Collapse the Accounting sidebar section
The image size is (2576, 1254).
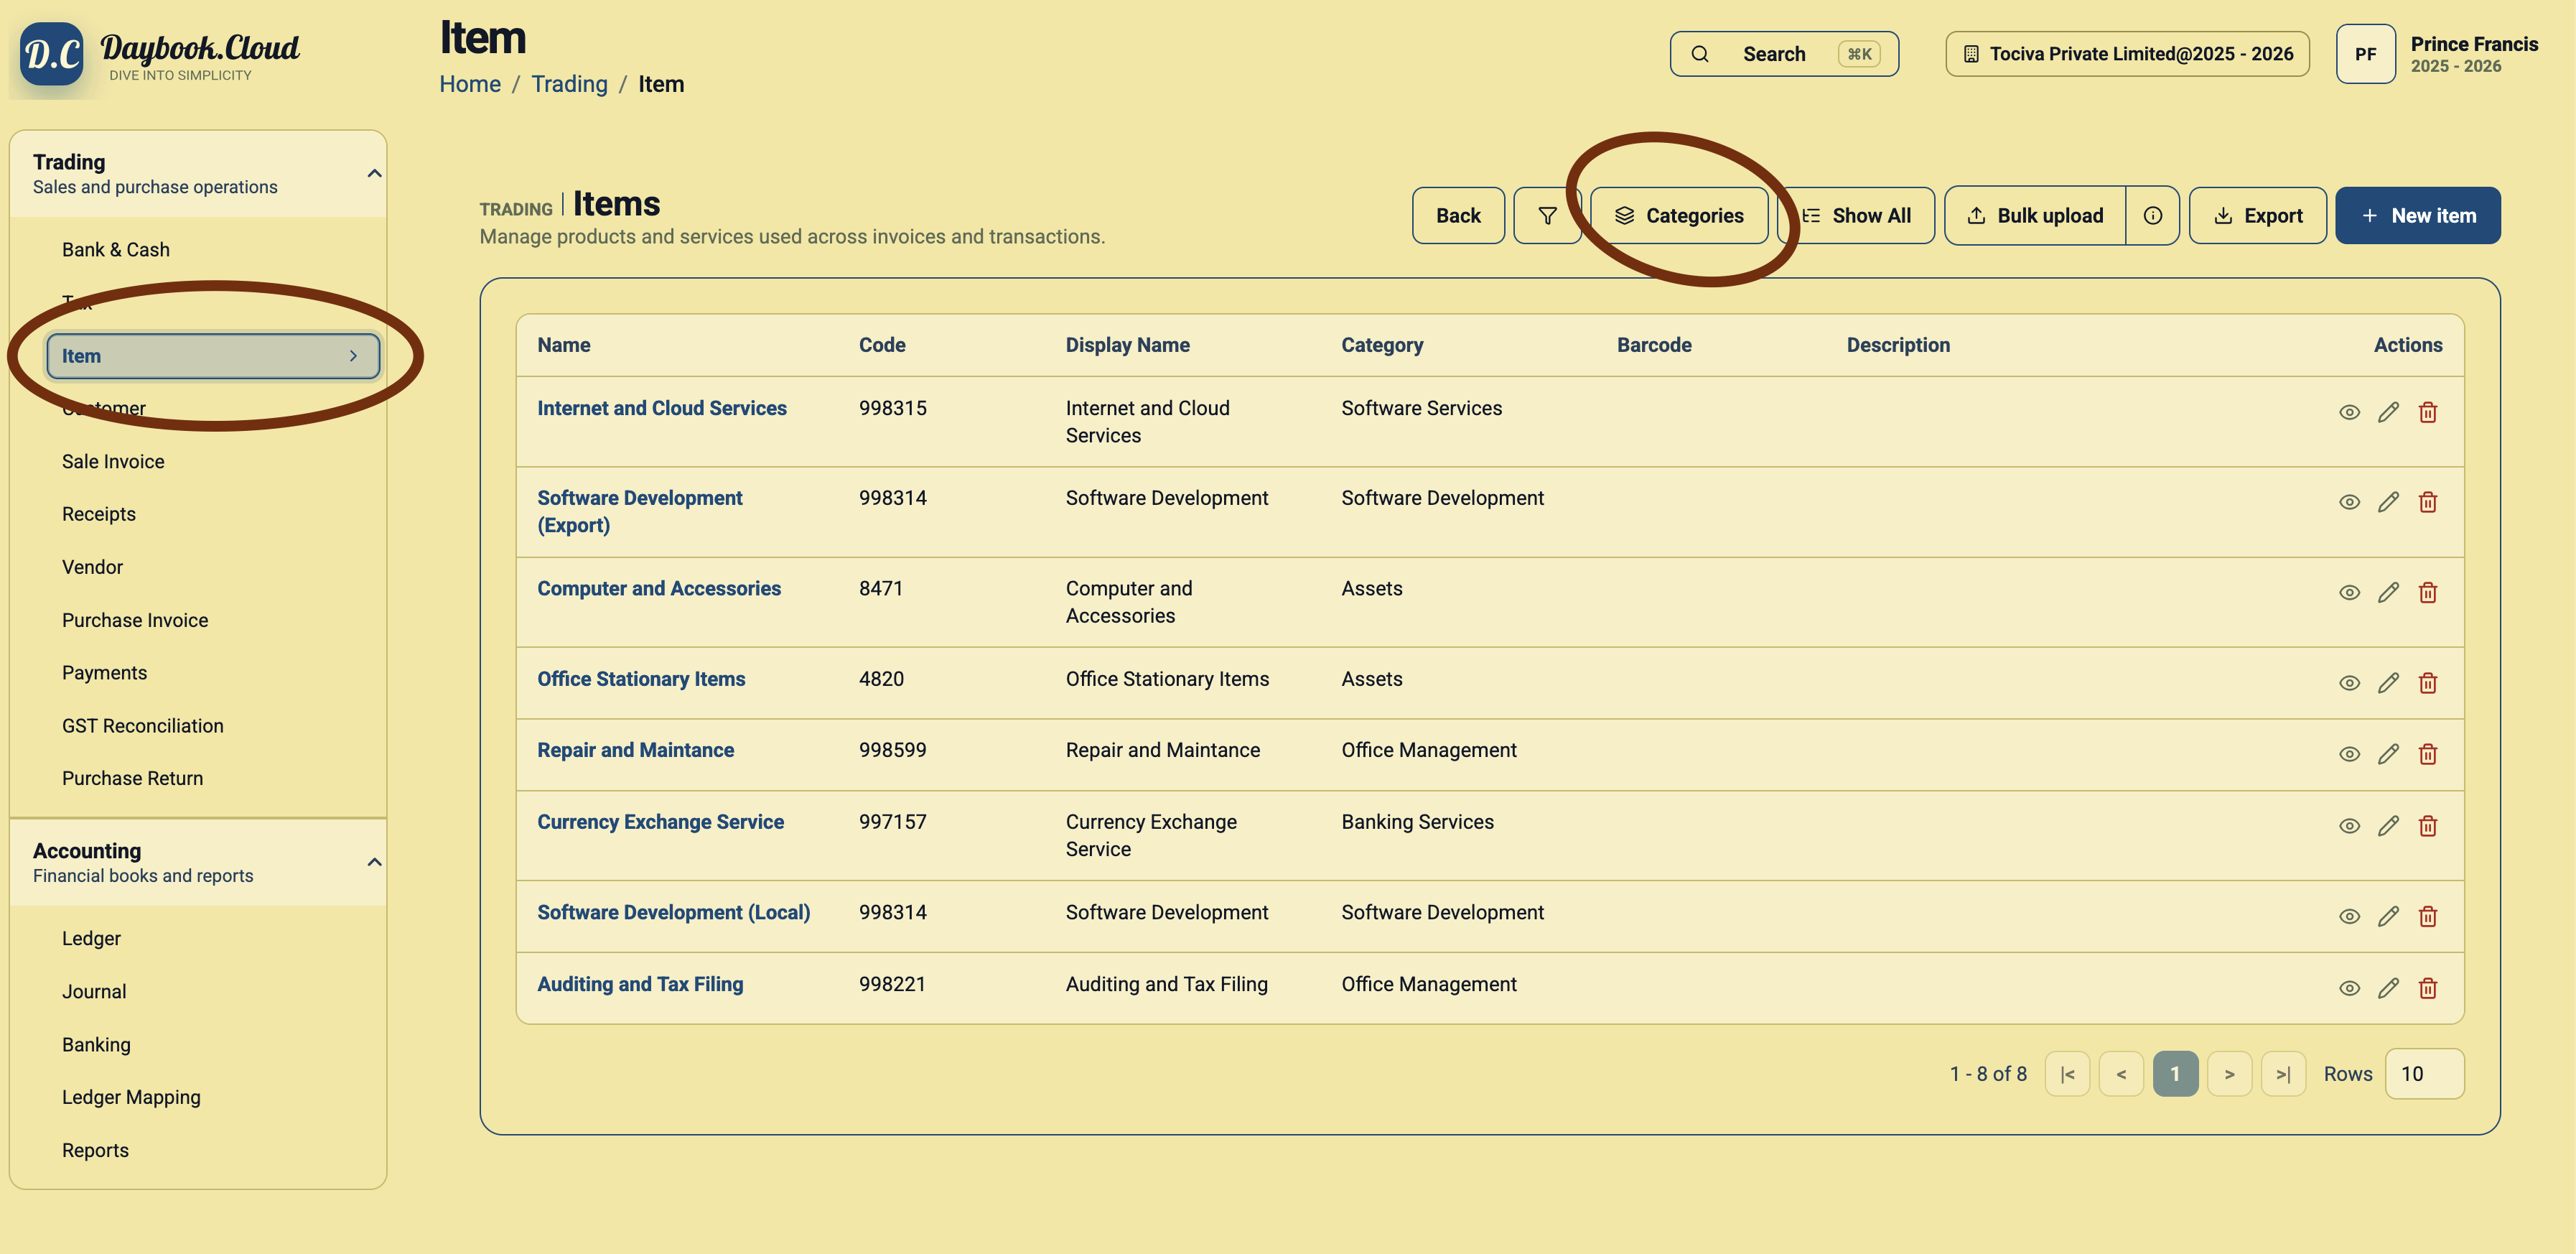[374, 862]
